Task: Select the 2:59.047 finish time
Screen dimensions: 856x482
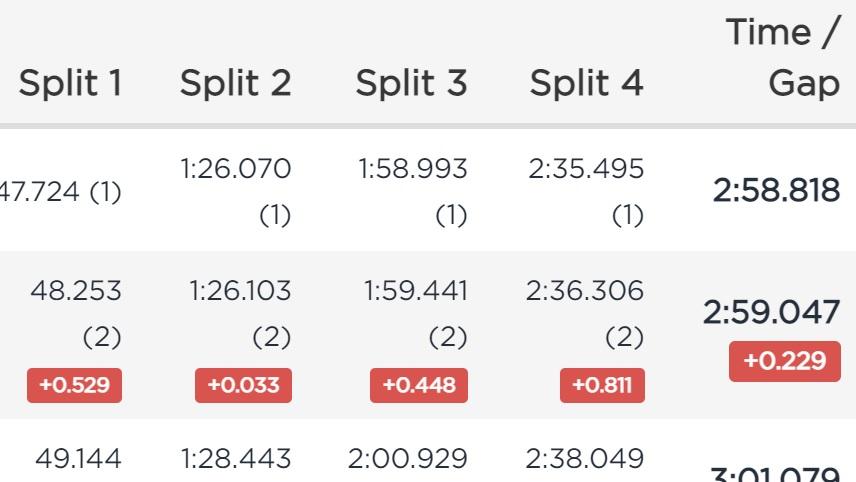Action: (771, 312)
